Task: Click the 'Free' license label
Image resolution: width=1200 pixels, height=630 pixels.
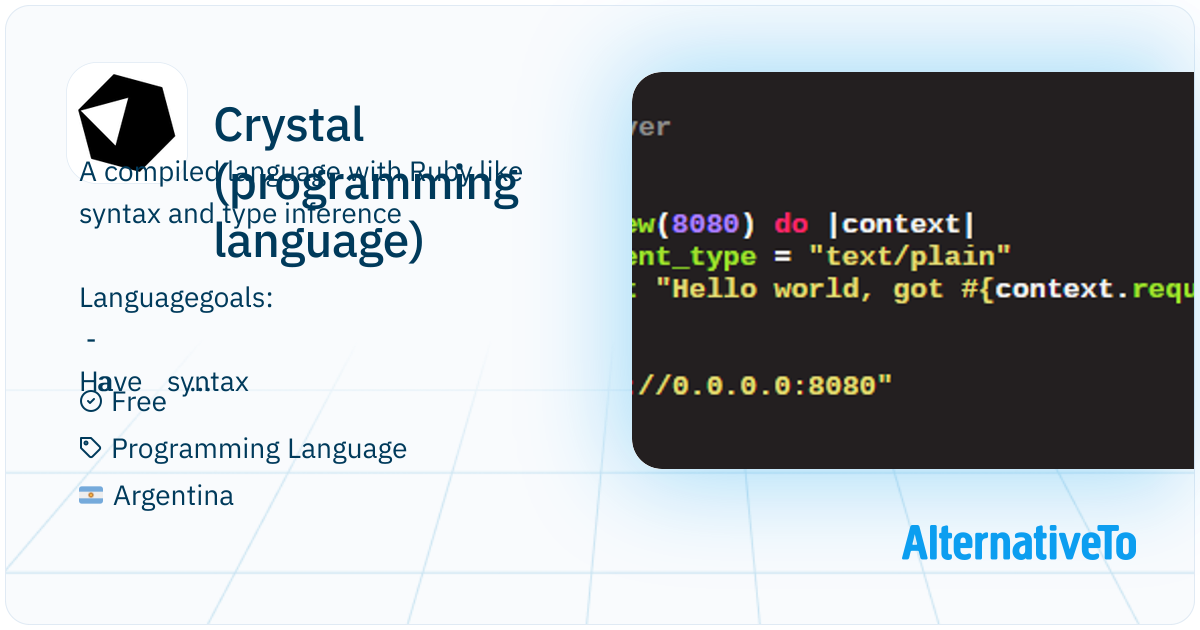Action: [139, 402]
